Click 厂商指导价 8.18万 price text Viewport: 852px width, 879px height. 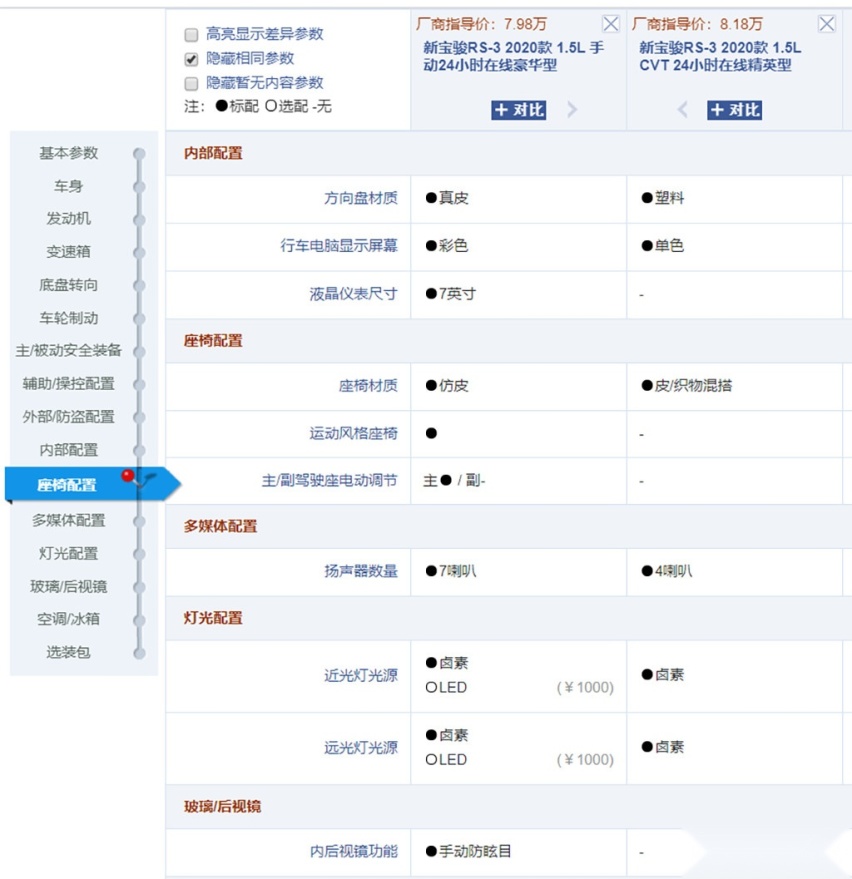tap(697, 24)
